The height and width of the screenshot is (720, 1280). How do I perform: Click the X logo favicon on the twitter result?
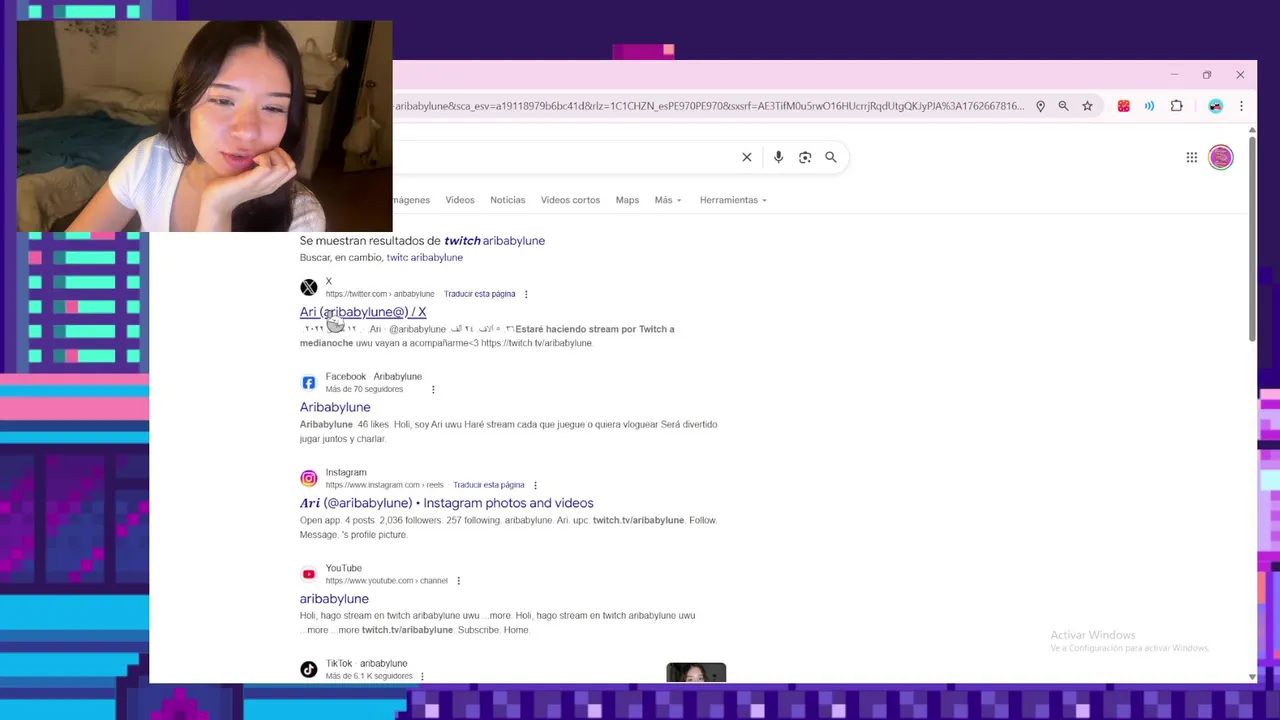[309, 288]
